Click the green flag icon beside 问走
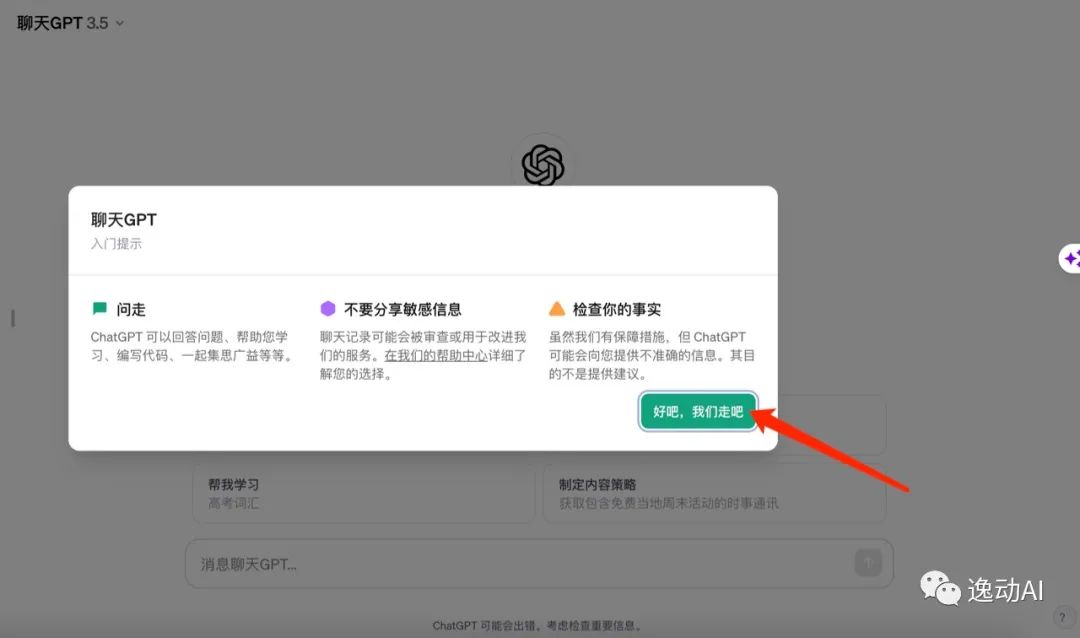 (99, 309)
